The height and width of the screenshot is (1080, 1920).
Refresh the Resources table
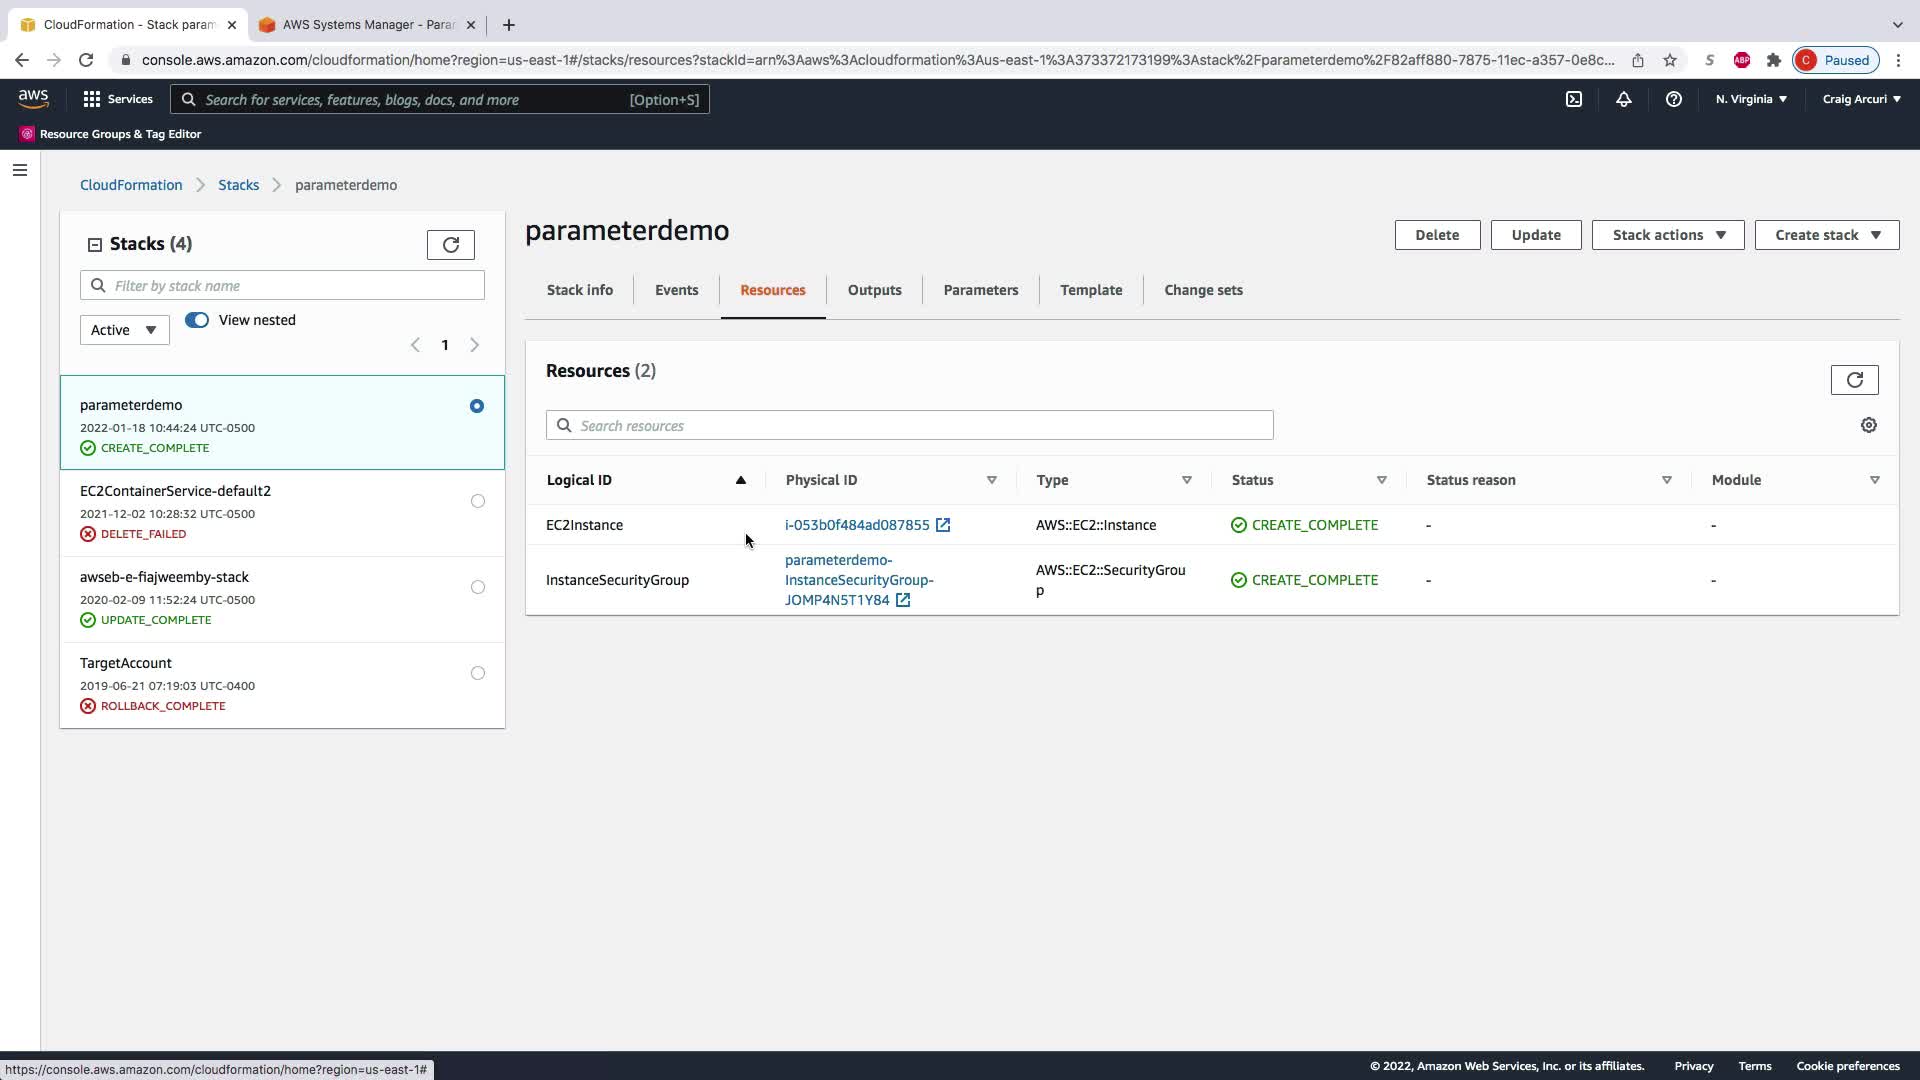click(x=1854, y=380)
